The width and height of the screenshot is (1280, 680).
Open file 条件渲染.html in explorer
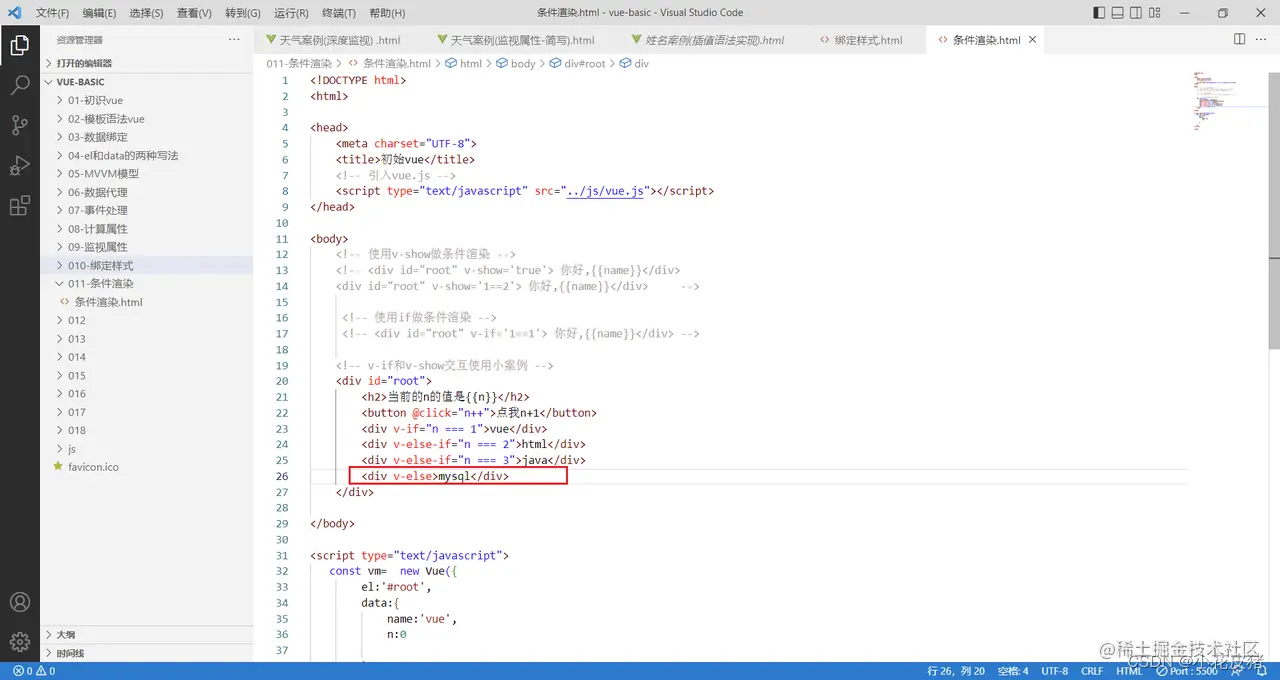[147, 302]
